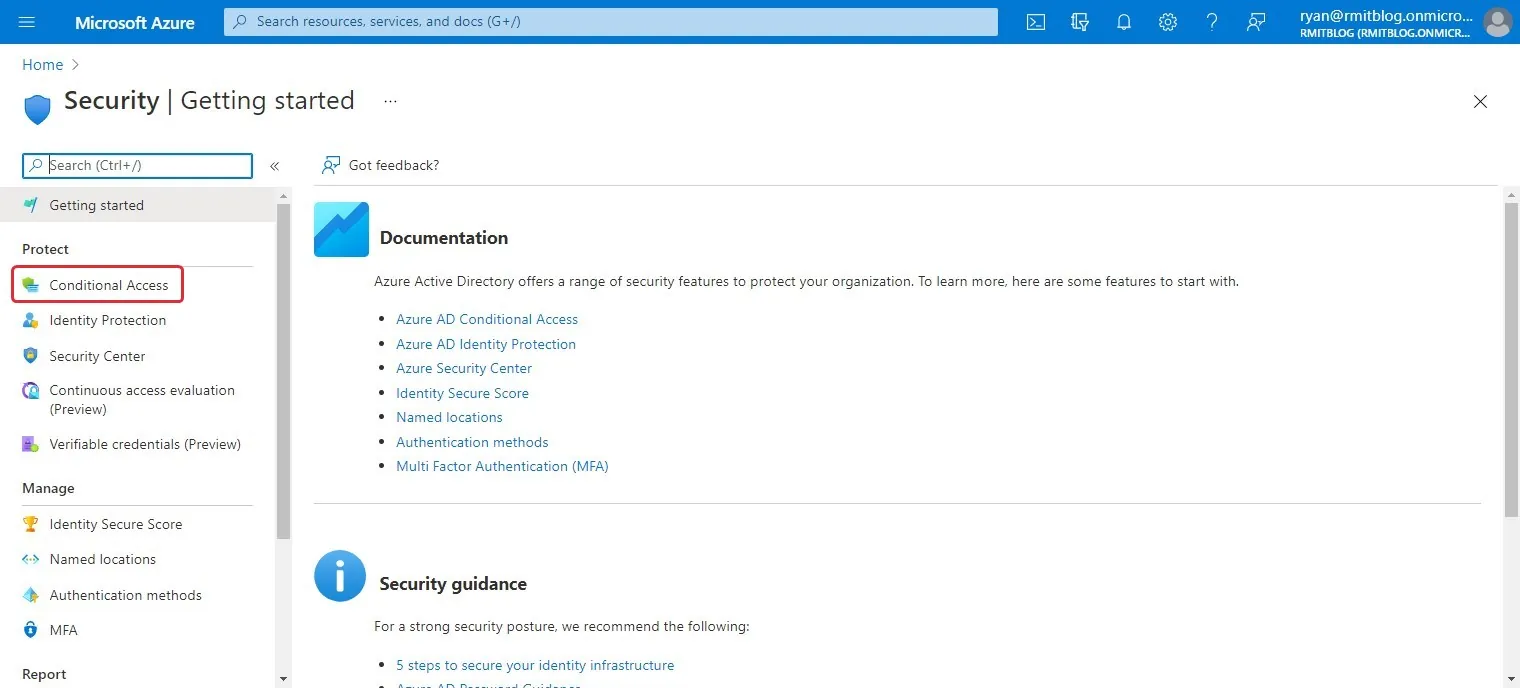1520x688 pixels.
Task: Launch Cloud Shell from the top bar
Action: [x=1036, y=22]
